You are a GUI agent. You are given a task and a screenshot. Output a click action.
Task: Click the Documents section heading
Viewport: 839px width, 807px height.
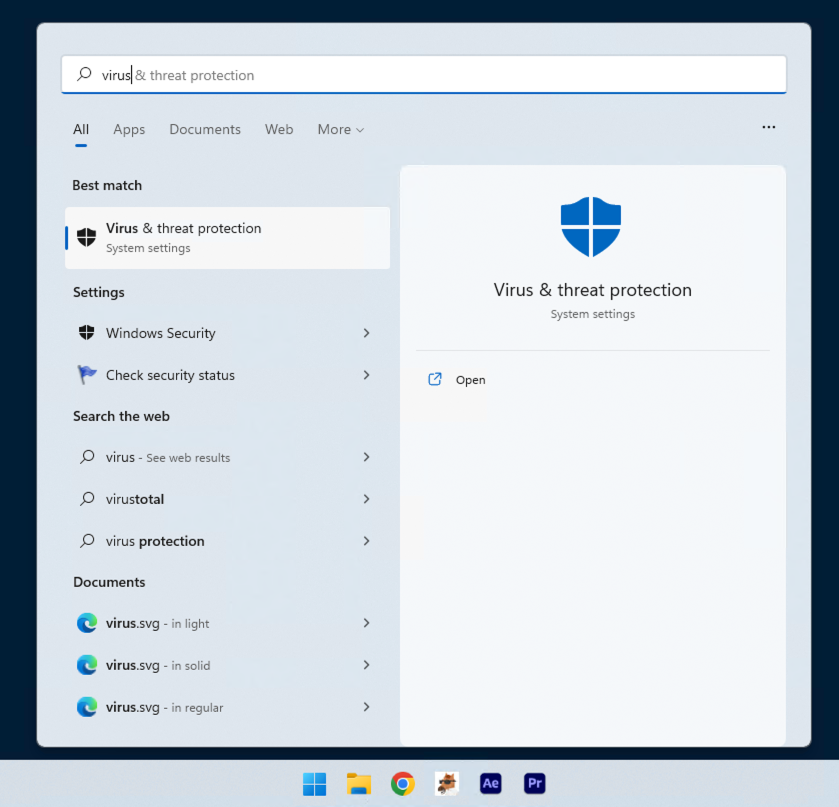pyautogui.click(x=109, y=582)
